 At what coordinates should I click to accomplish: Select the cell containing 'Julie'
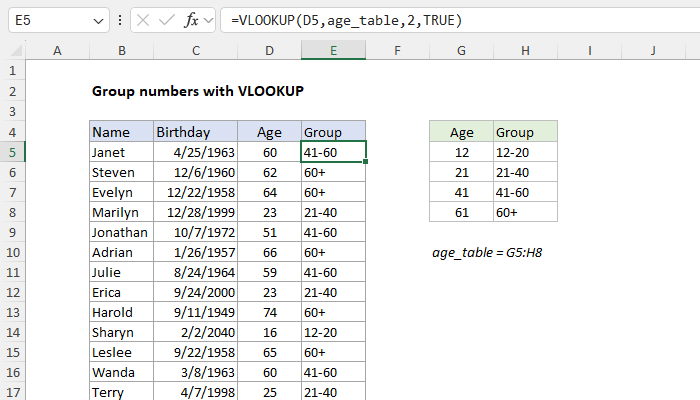pyautogui.click(x=121, y=272)
